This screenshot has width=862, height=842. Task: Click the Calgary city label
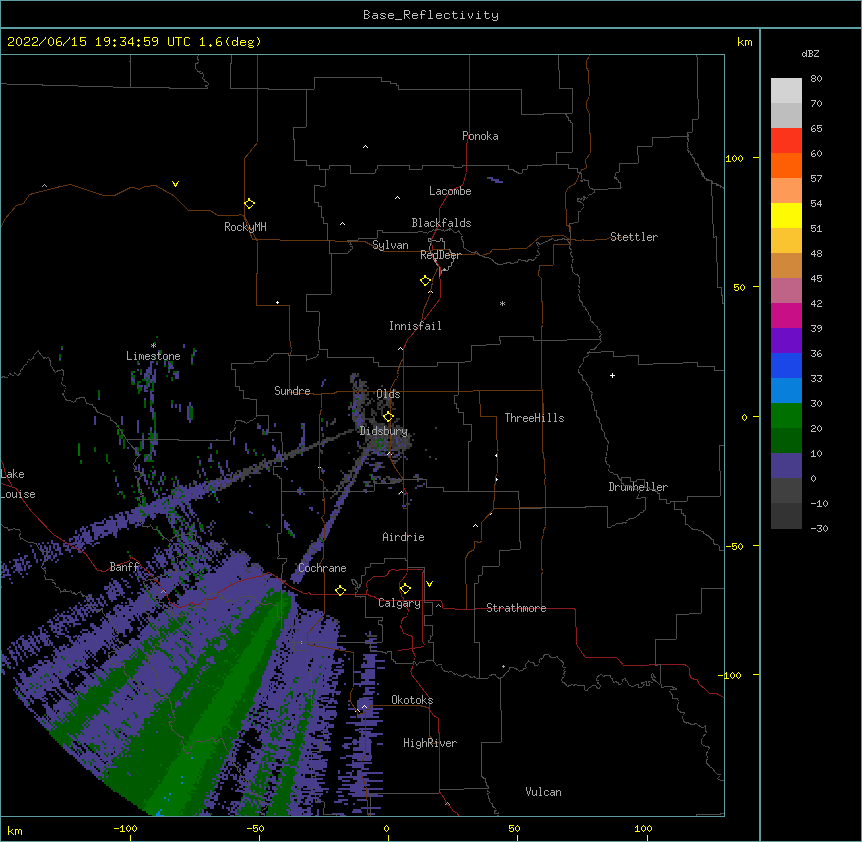[399, 603]
